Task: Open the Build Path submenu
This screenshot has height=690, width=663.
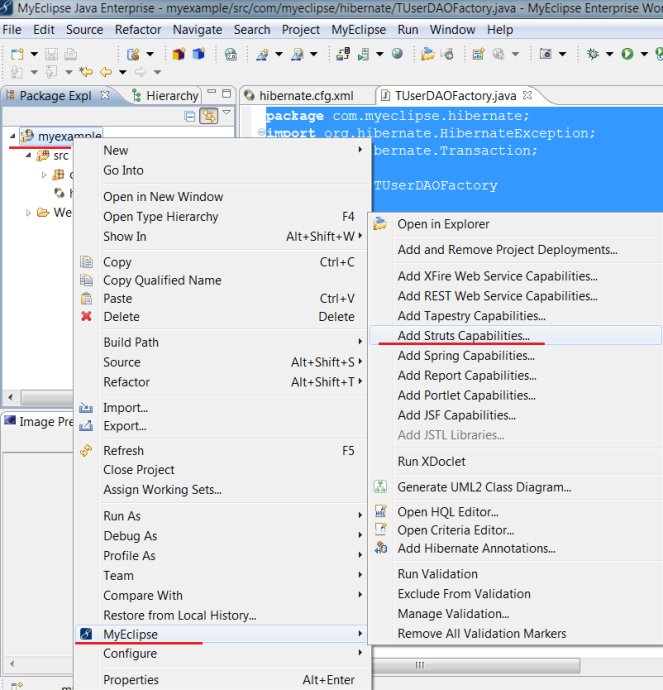Action: point(221,342)
